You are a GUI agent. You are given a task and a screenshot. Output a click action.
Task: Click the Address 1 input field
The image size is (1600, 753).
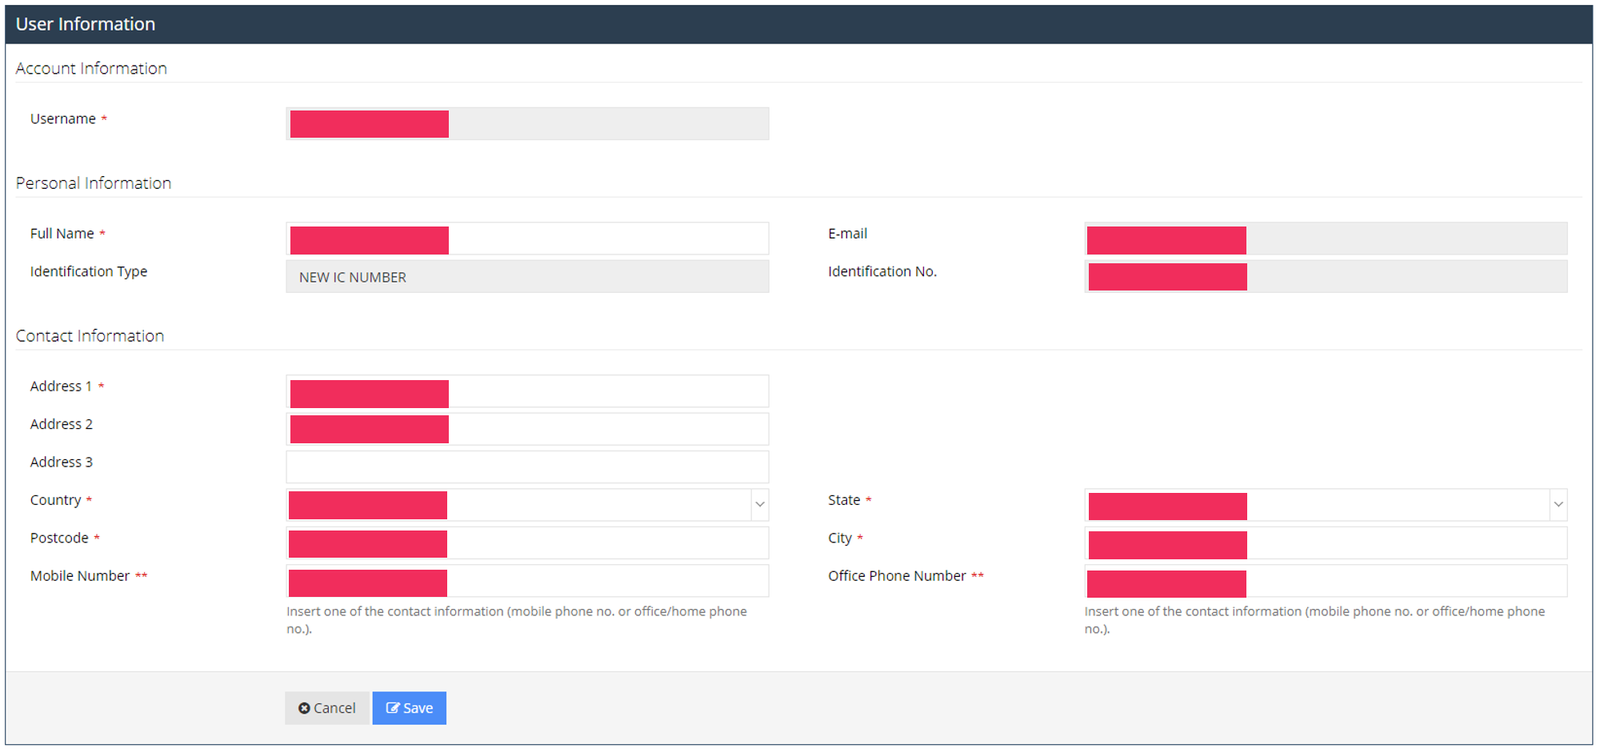tap(527, 392)
